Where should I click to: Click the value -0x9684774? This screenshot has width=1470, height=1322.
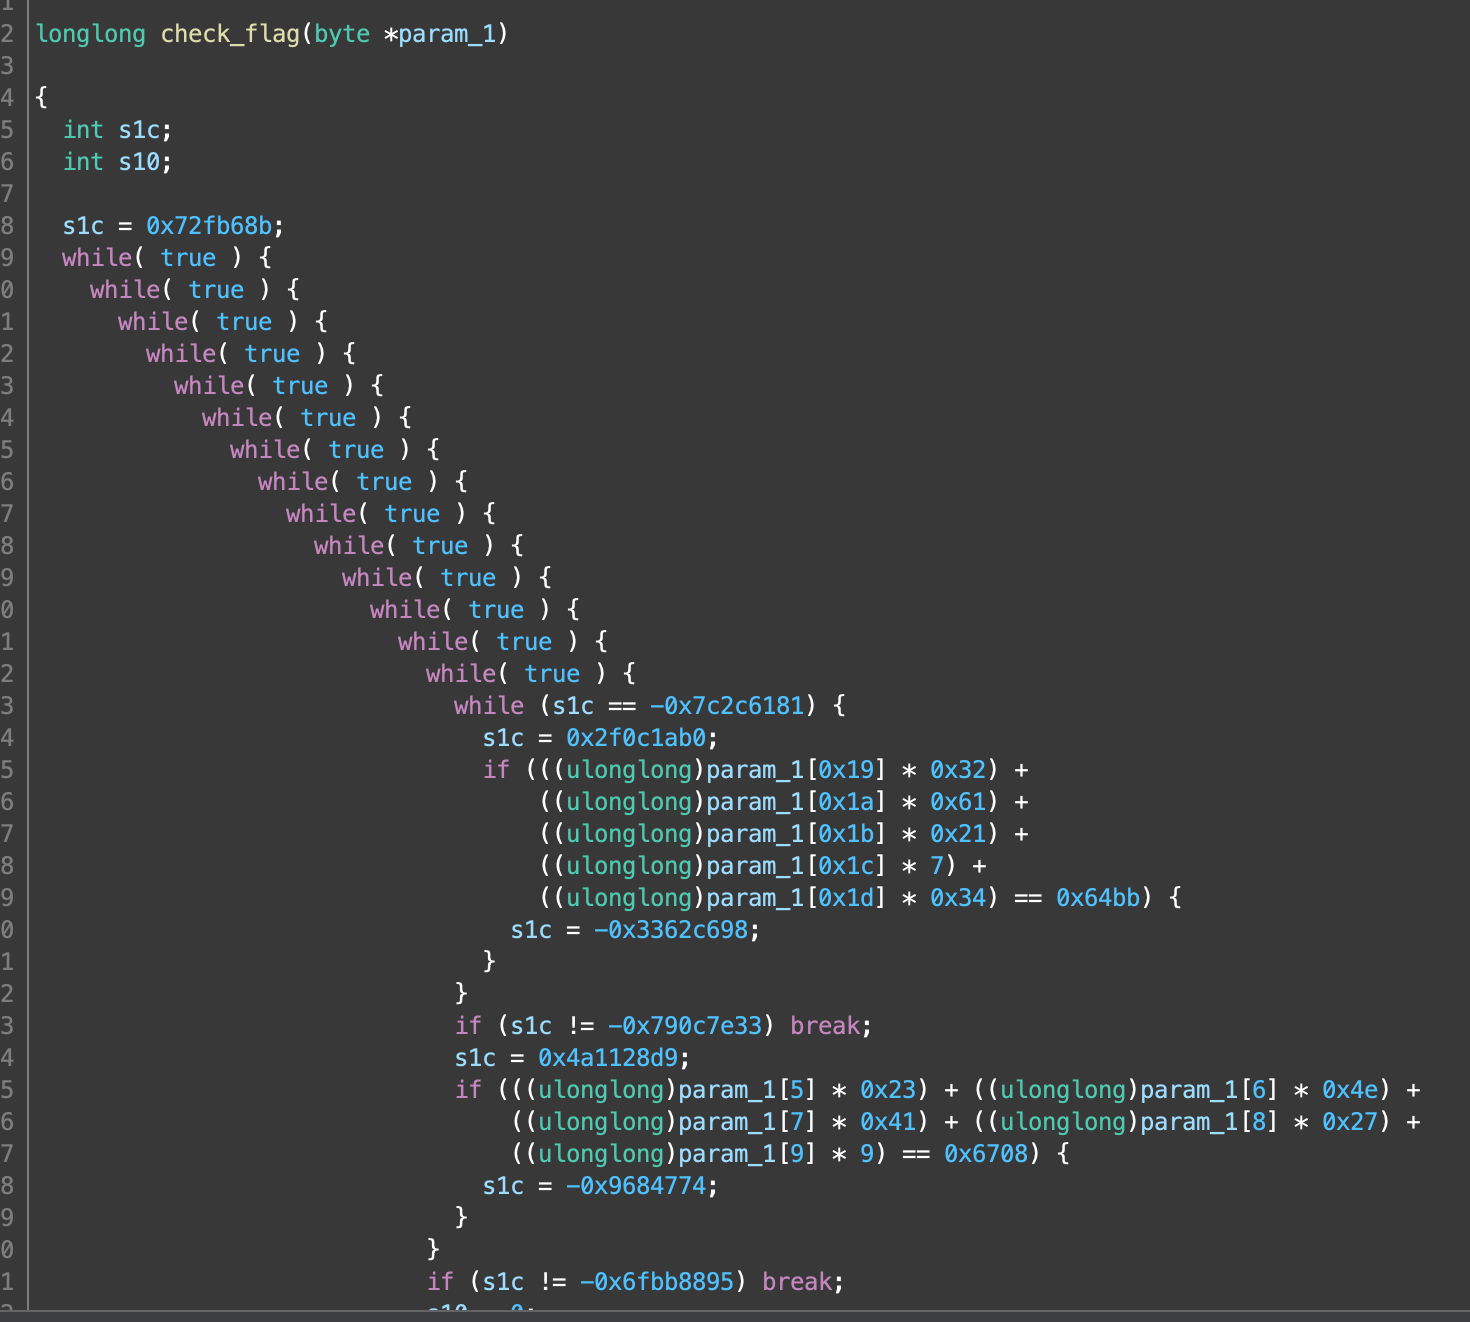[636, 1186]
